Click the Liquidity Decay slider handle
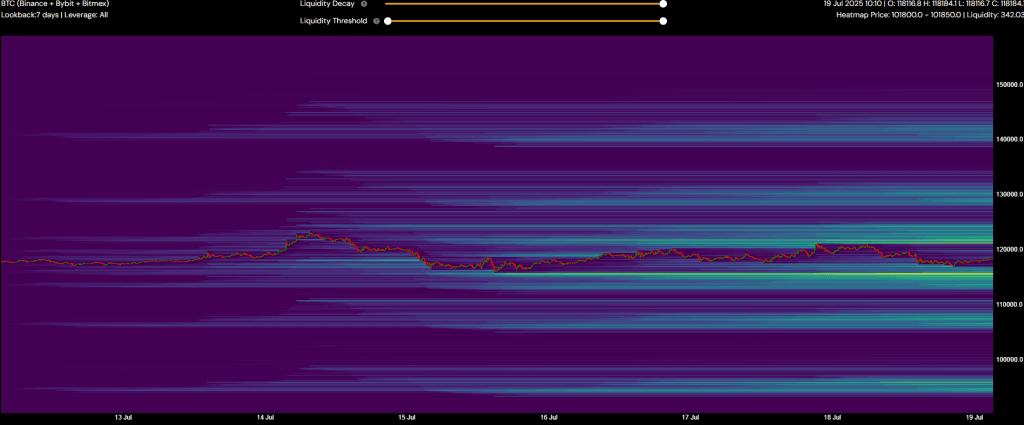 [663, 4]
